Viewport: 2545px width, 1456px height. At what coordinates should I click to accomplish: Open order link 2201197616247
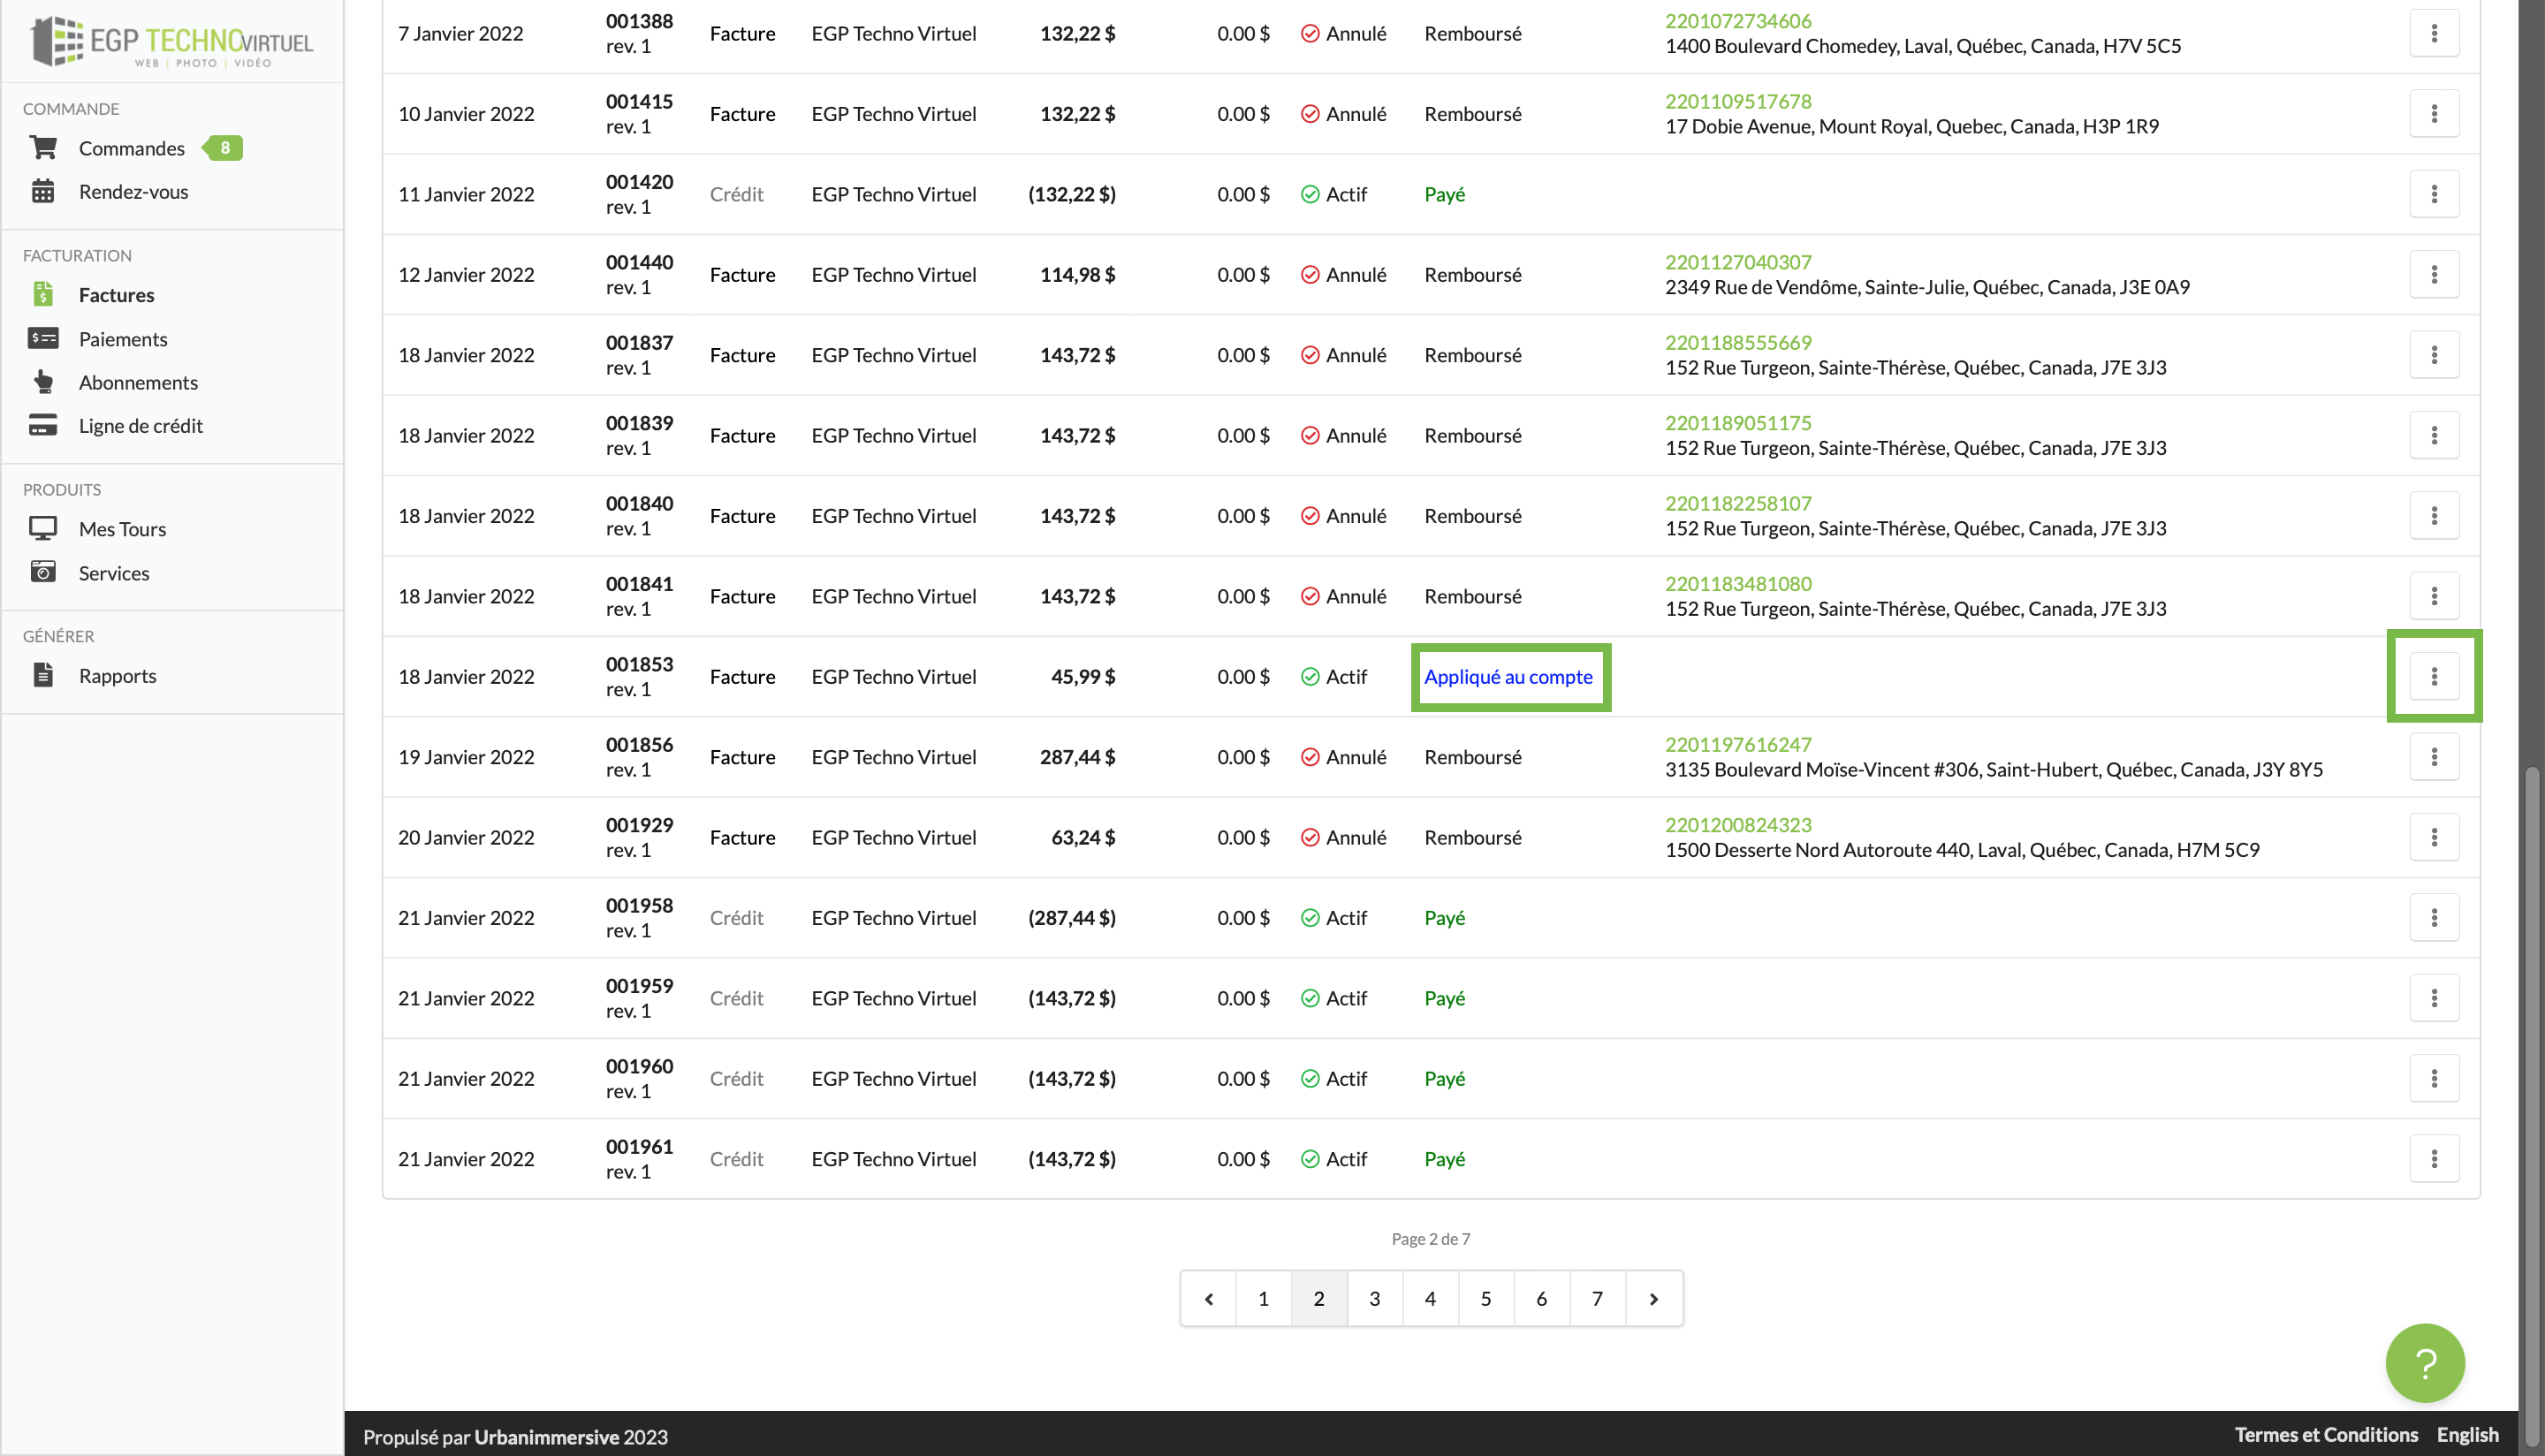click(x=1737, y=745)
